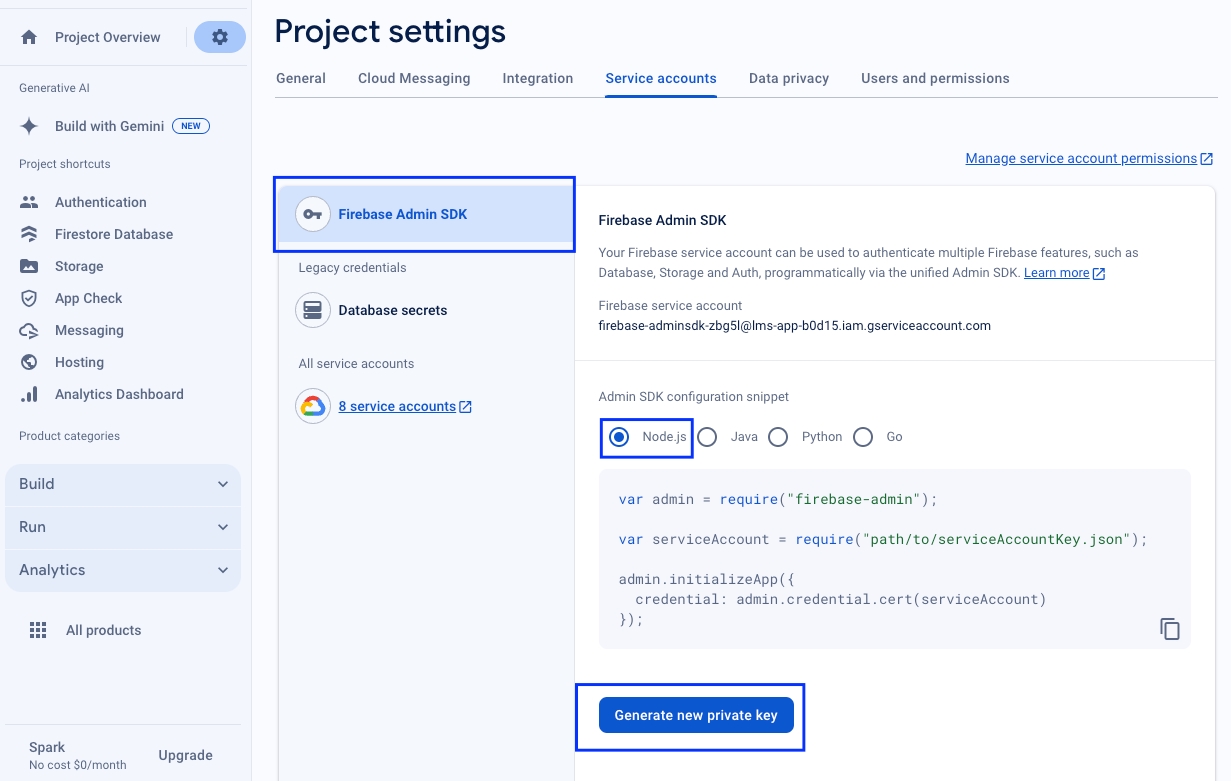Screen dimensions: 1231x781
Task: Switch to Users and permissions tab
Action: (x=935, y=78)
